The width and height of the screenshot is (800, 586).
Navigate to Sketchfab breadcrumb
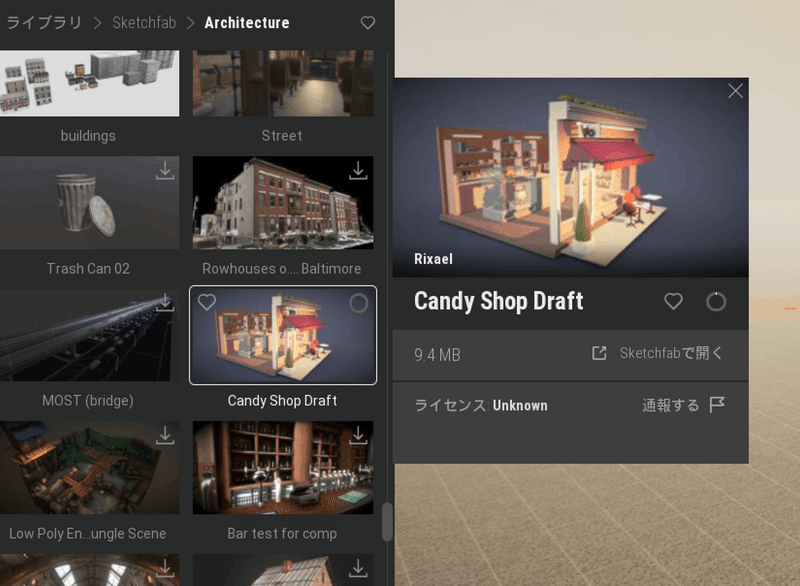(x=144, y=23)
